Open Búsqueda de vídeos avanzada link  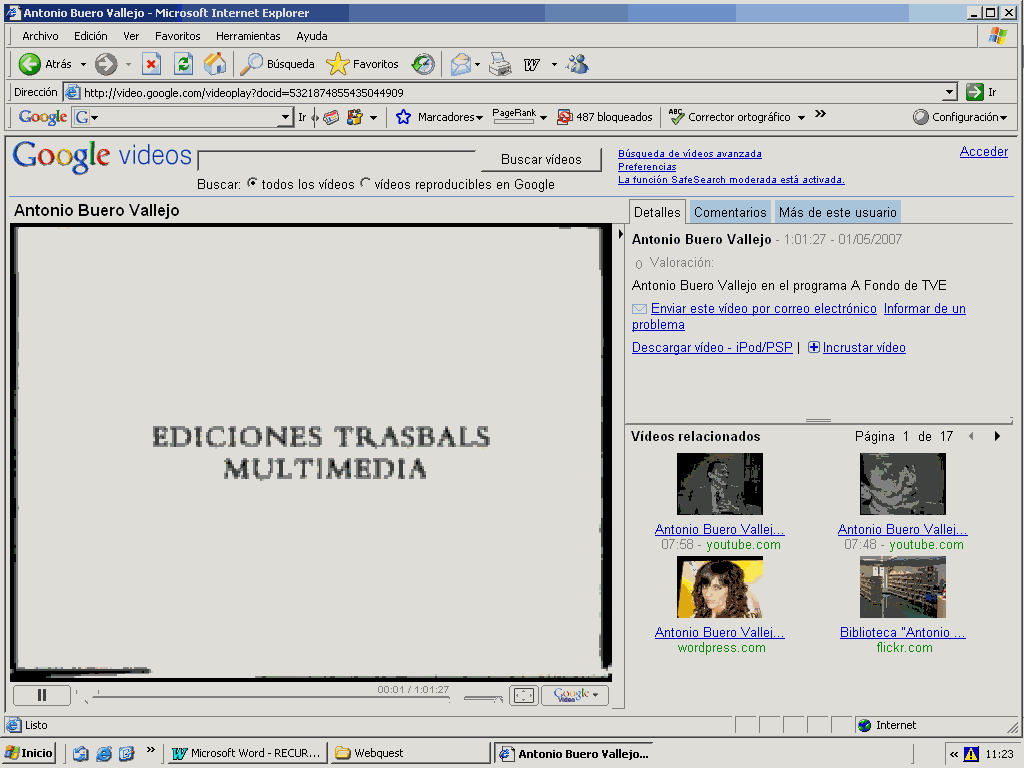tap(690, 153)
